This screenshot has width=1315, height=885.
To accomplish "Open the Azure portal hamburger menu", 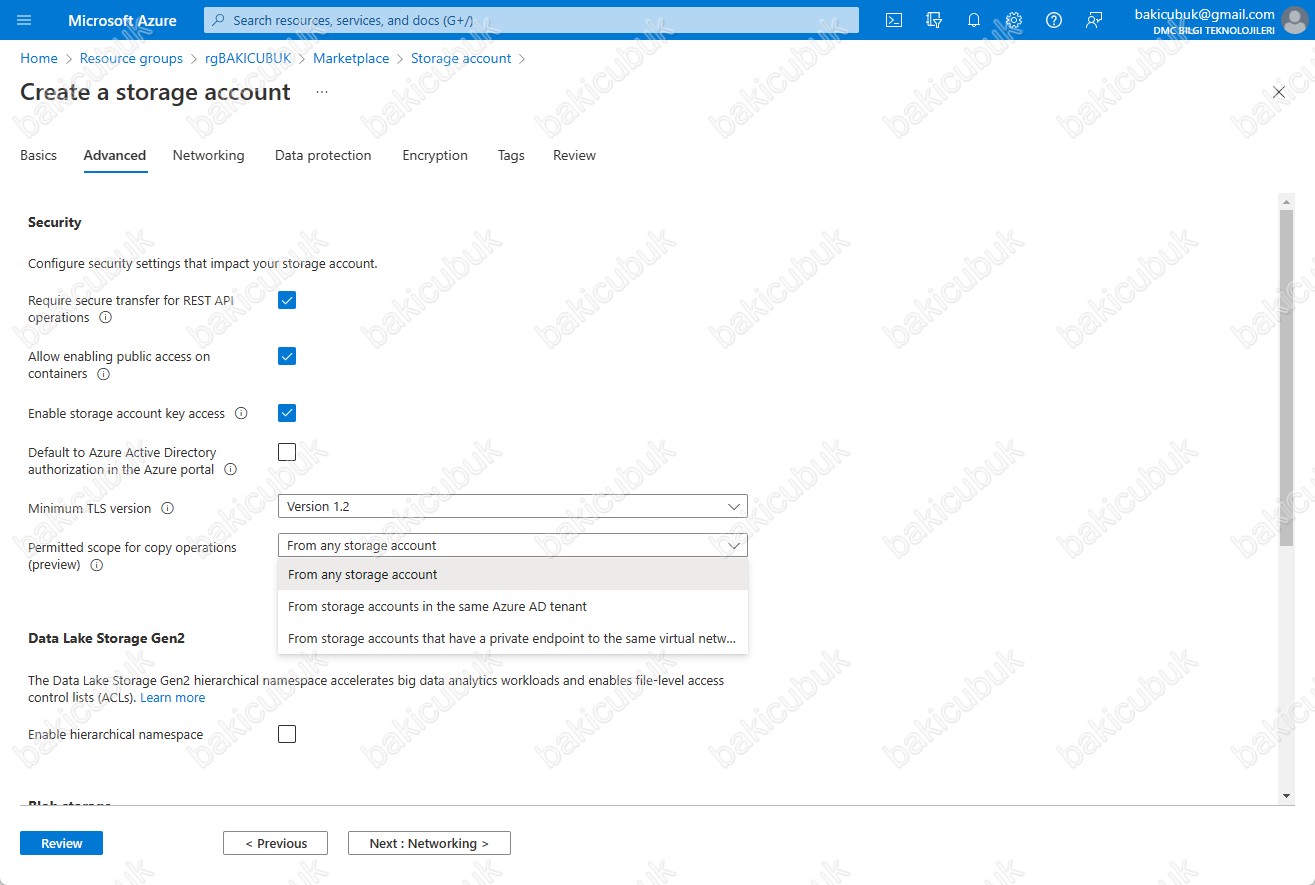I will click(x=25, y=20).
